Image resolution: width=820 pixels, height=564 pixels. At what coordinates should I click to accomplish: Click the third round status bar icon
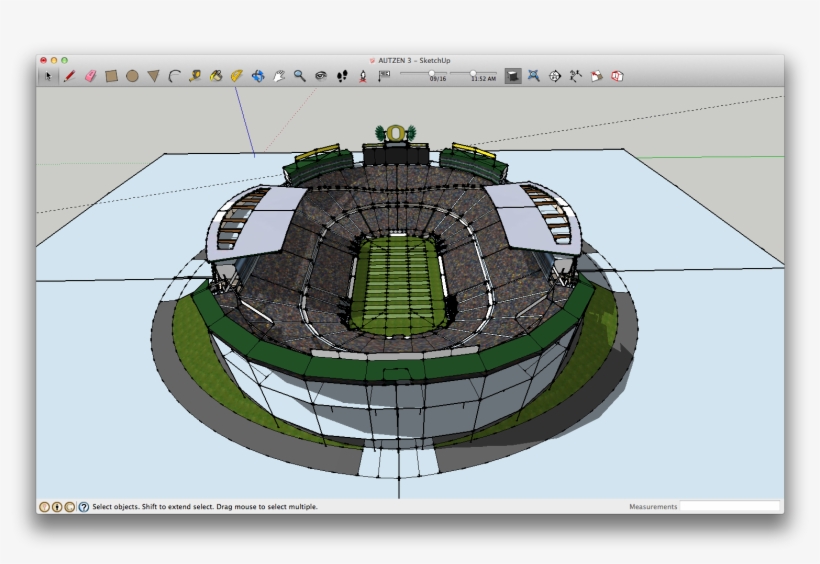tap(70, 506)
